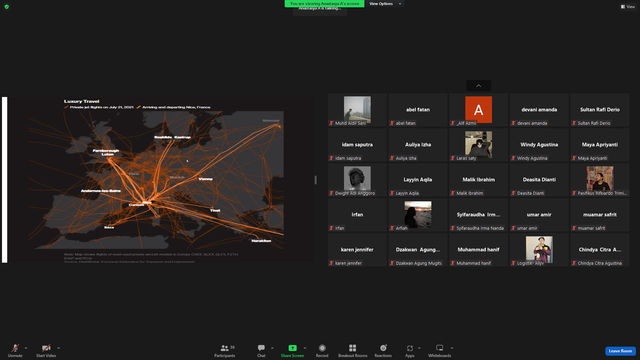Click muted mic icon on Malik Ibrahim tile
The width and height of the screenshot is (640, 360).
pyautogui.click(x=453, y=193)
